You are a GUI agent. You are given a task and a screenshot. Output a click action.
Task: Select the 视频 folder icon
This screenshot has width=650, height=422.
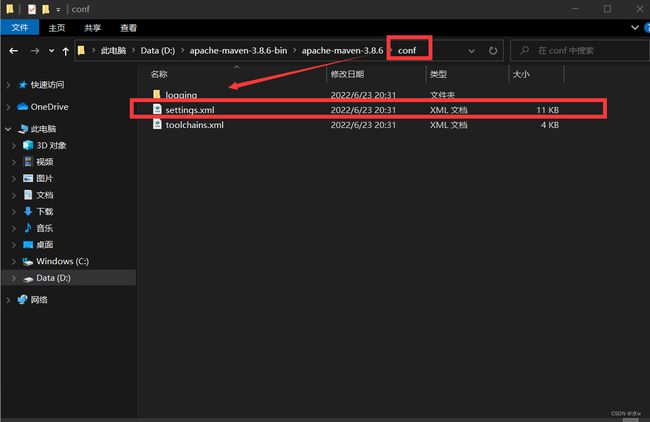[28, 162]
